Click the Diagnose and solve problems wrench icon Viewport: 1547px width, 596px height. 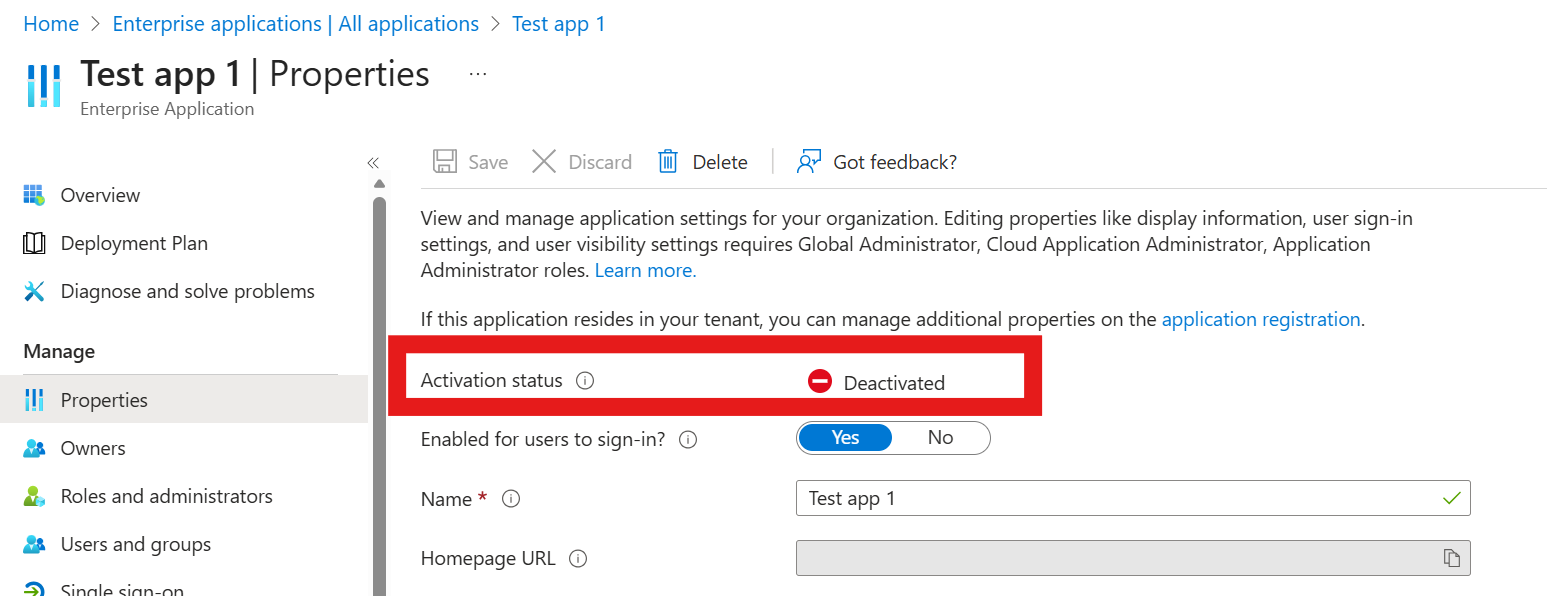click(35, 291)
